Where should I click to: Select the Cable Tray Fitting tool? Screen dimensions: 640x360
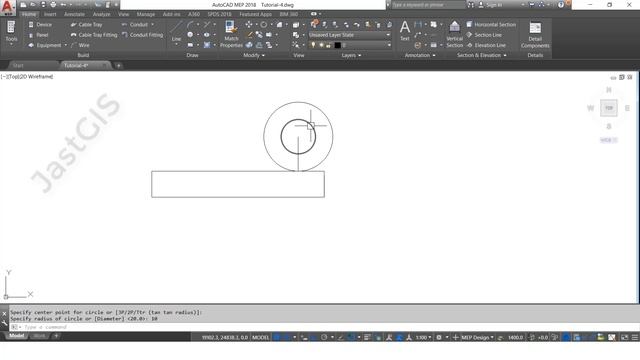94,35
